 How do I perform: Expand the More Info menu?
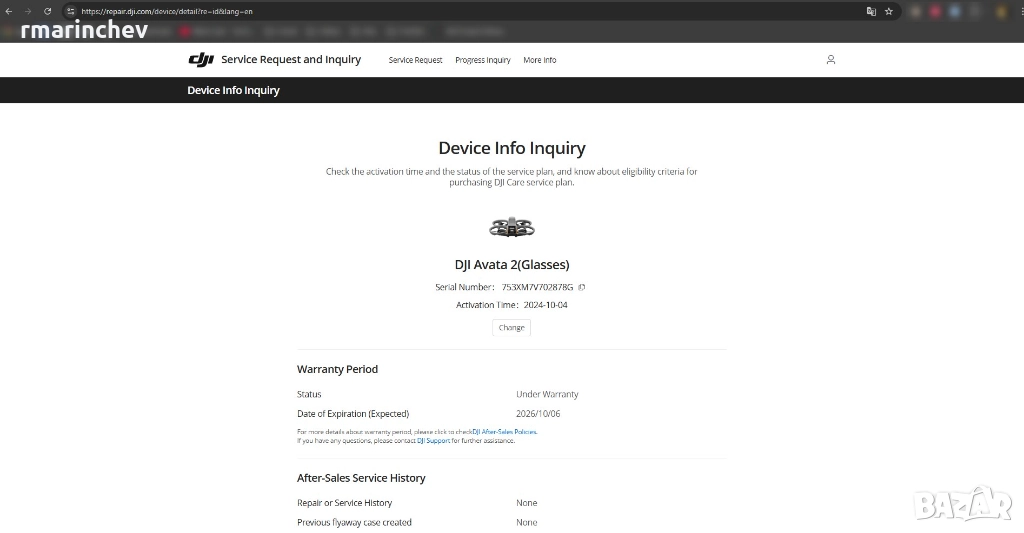point(539,60)
